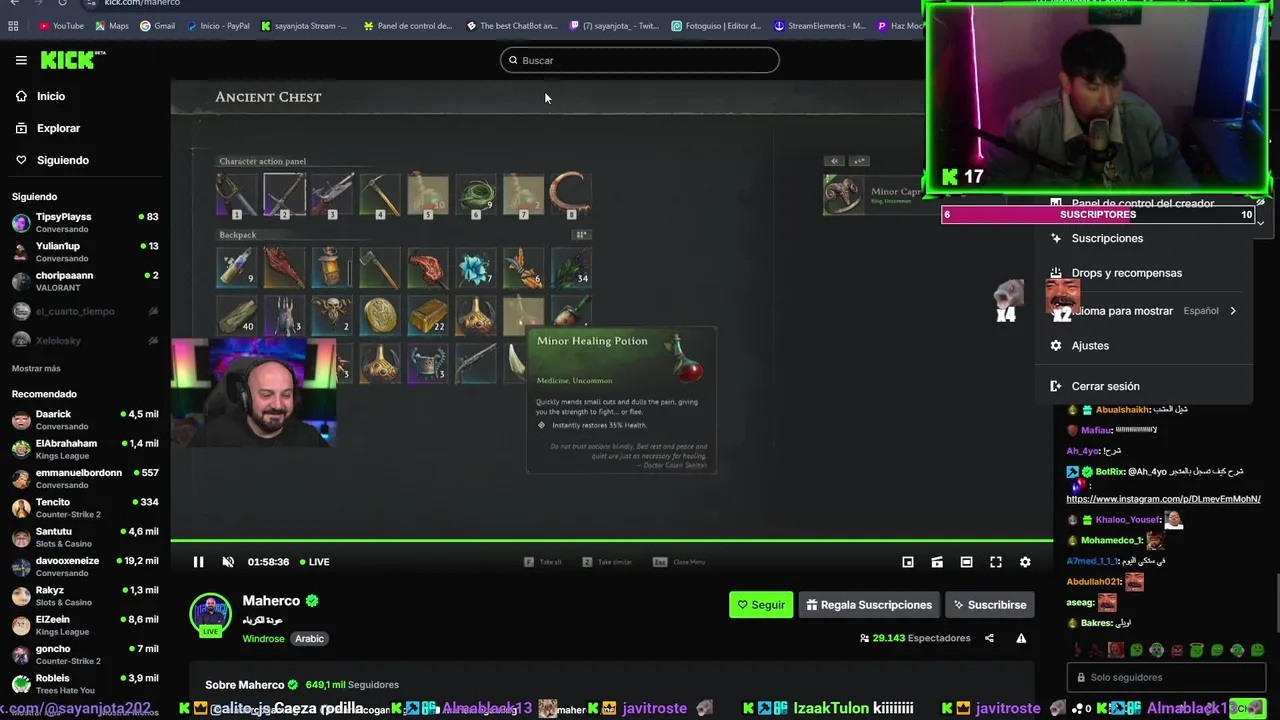Click the Kick logo
Image resolution: width=1280 pixels, height=720 pixels.
pos(73,60)
